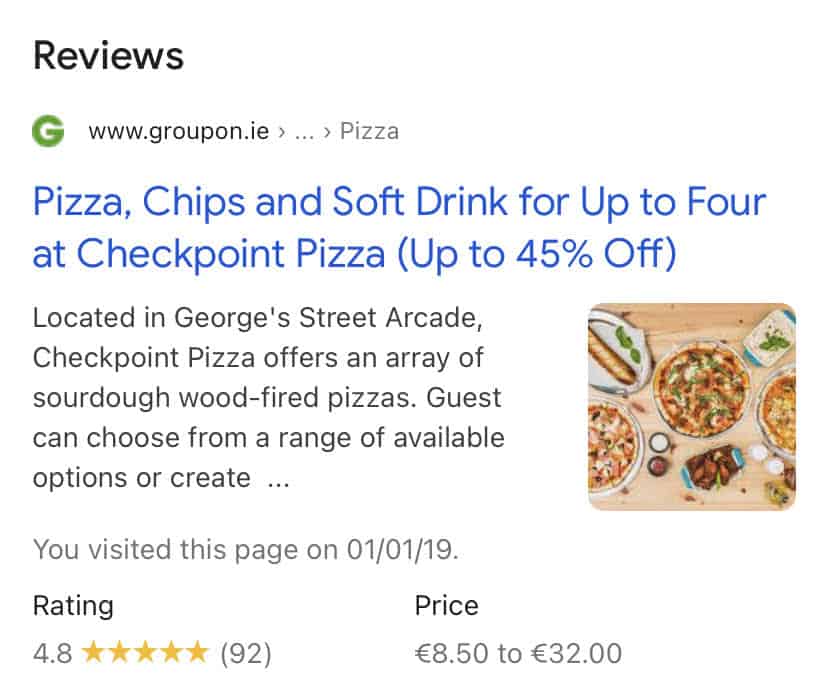The image size is (828, 695).
Task: Open the www.groupon.ie site URL
Action: (179, 132)
